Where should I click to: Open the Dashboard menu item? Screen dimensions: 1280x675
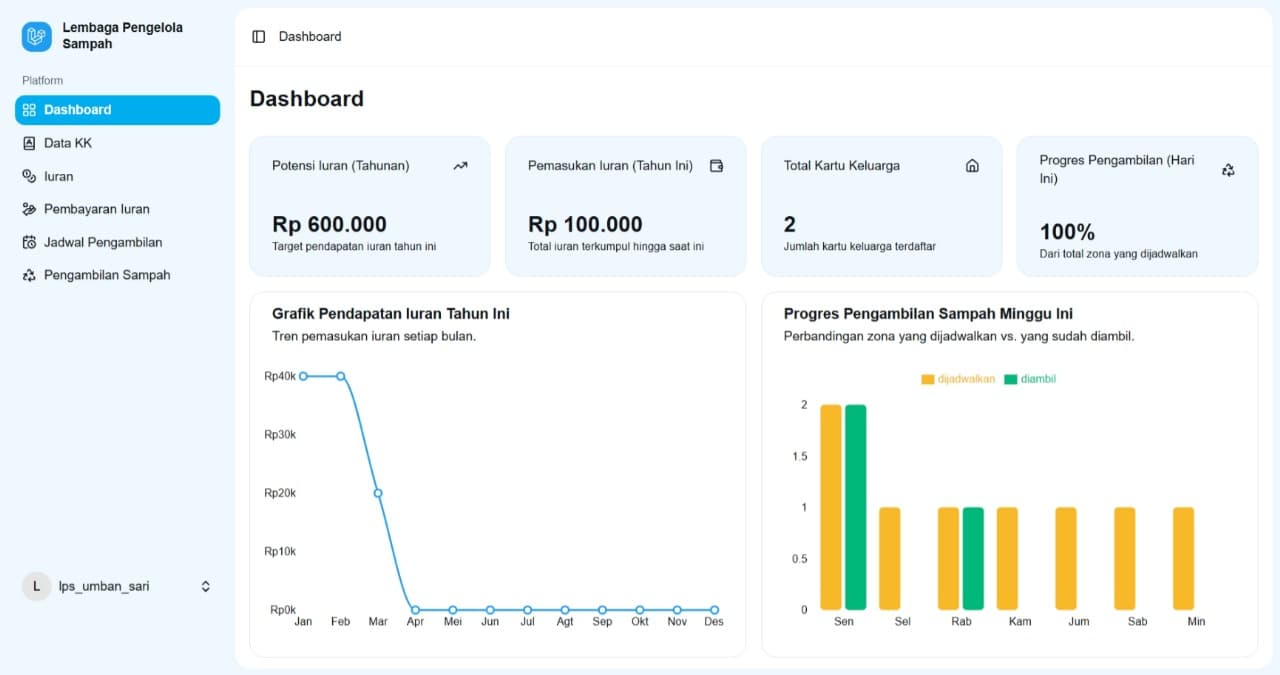coord(117,110)
